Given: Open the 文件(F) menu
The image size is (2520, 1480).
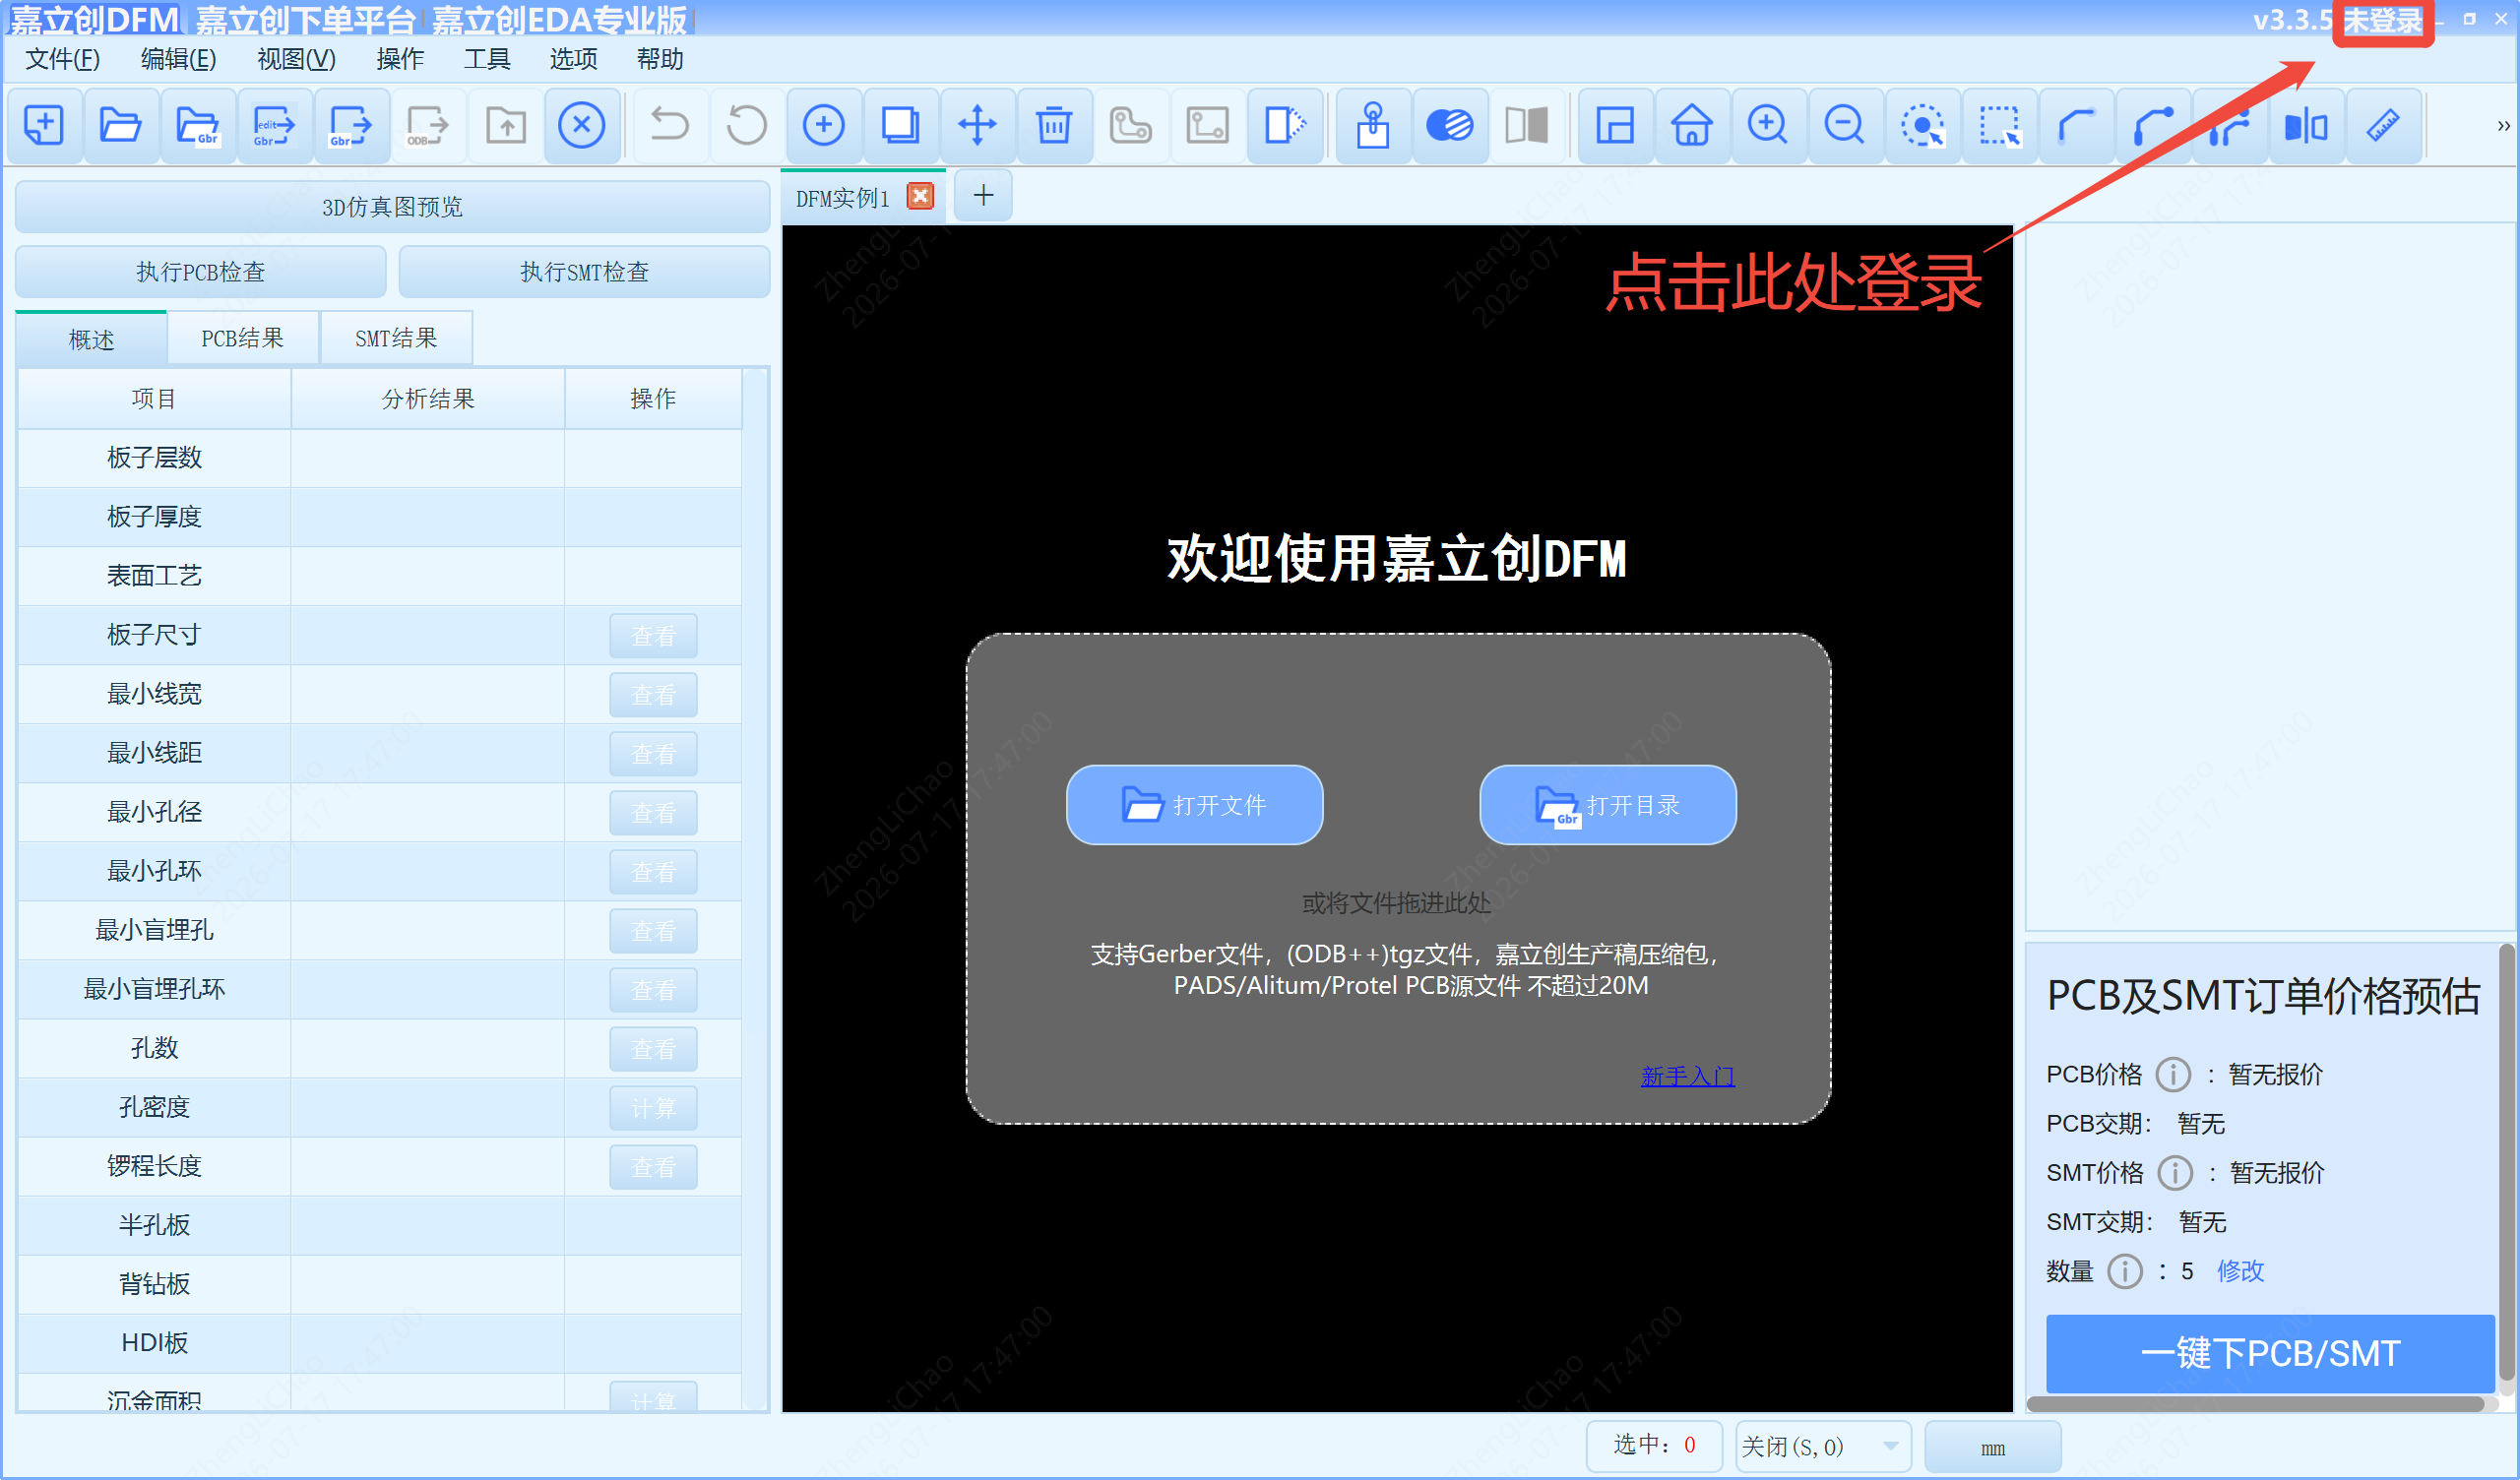Looking at the screenshot, I should [x=62, y=59].
